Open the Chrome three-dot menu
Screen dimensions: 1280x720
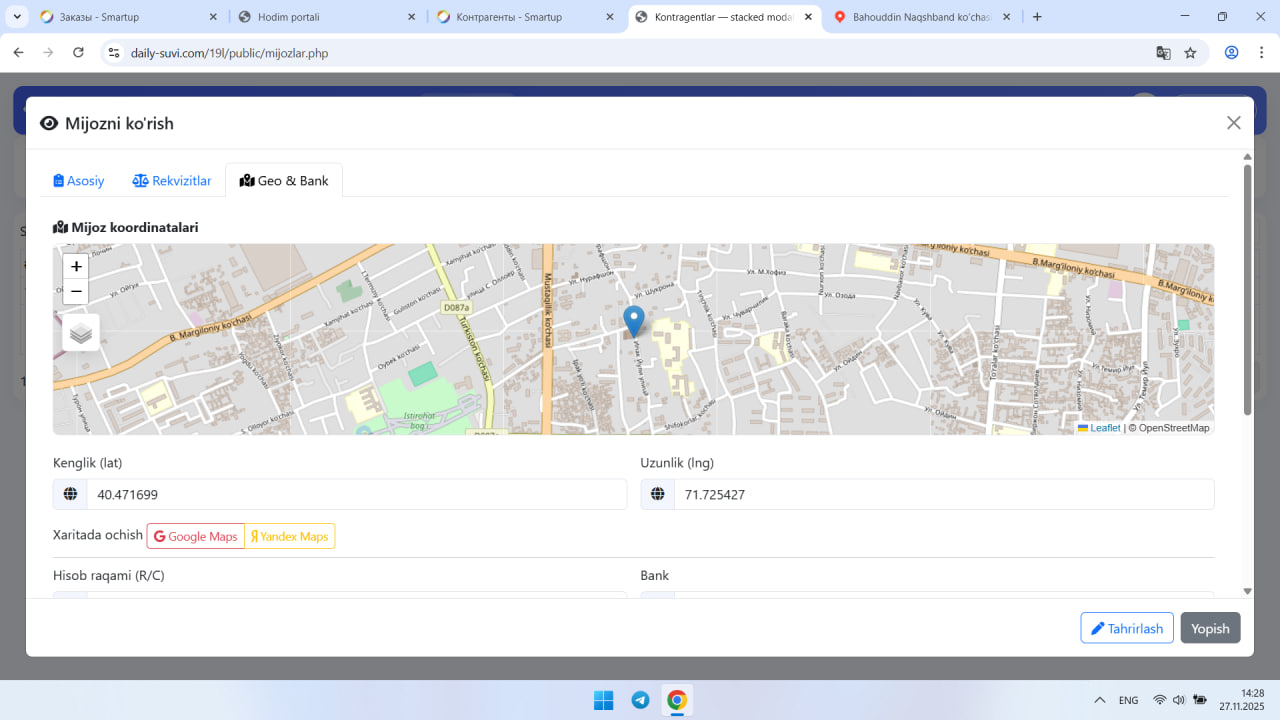coord(1259,53)
